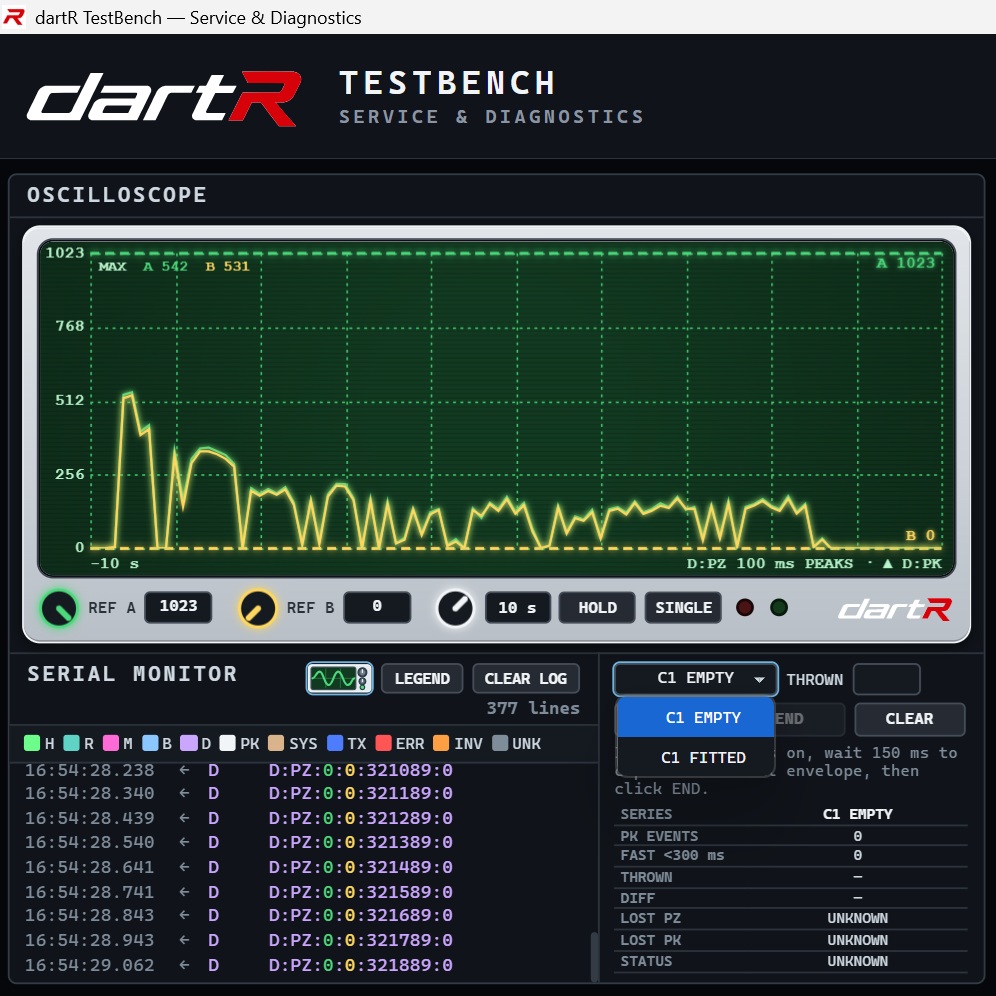The image size is (996, 996).
Task: Click the dartR app icon in title bar
Action: pyautogui.click(x=13, y=17)
